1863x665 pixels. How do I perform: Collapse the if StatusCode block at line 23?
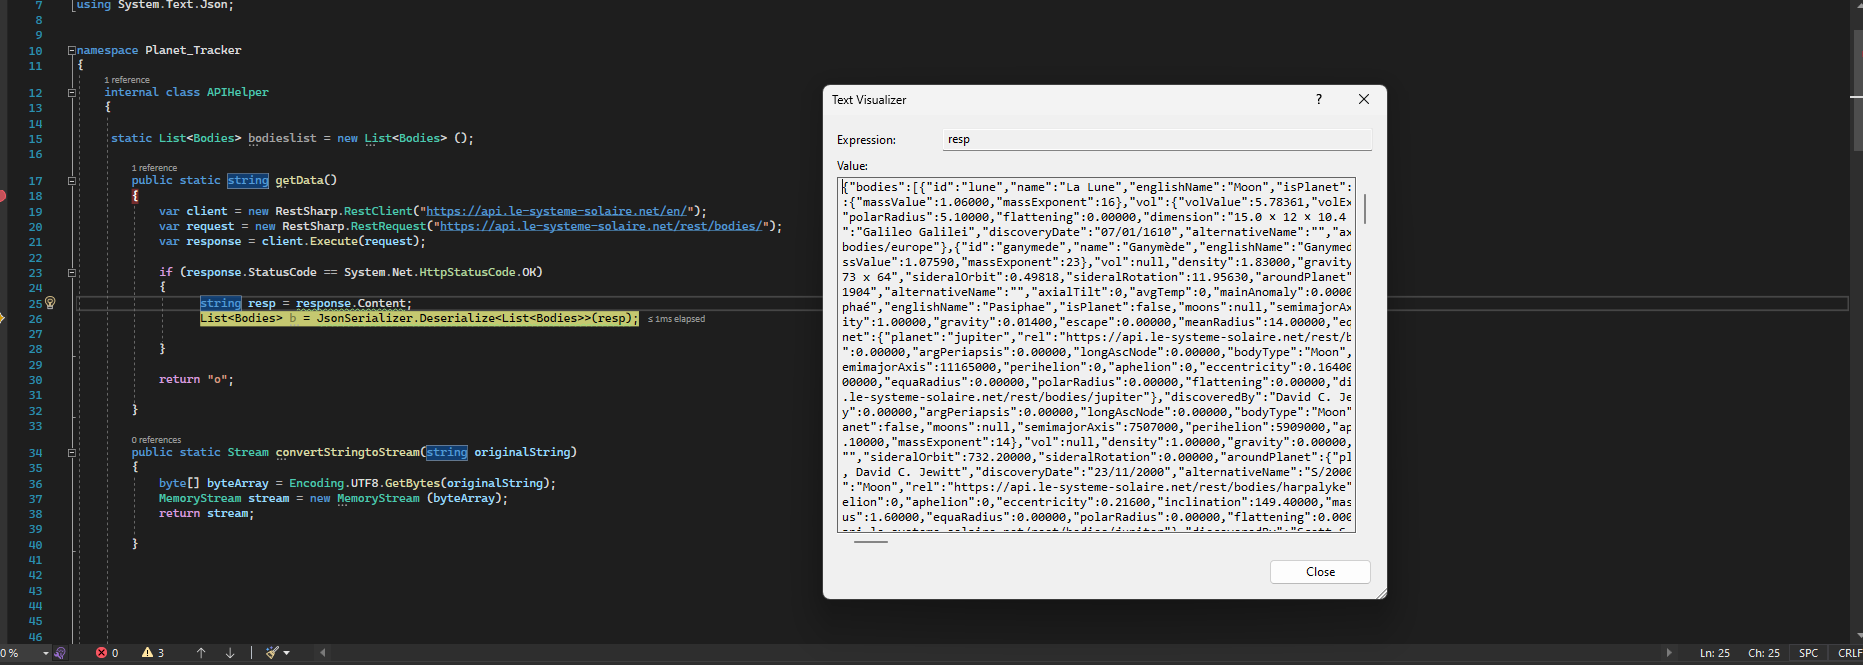(x=72, y=272)
